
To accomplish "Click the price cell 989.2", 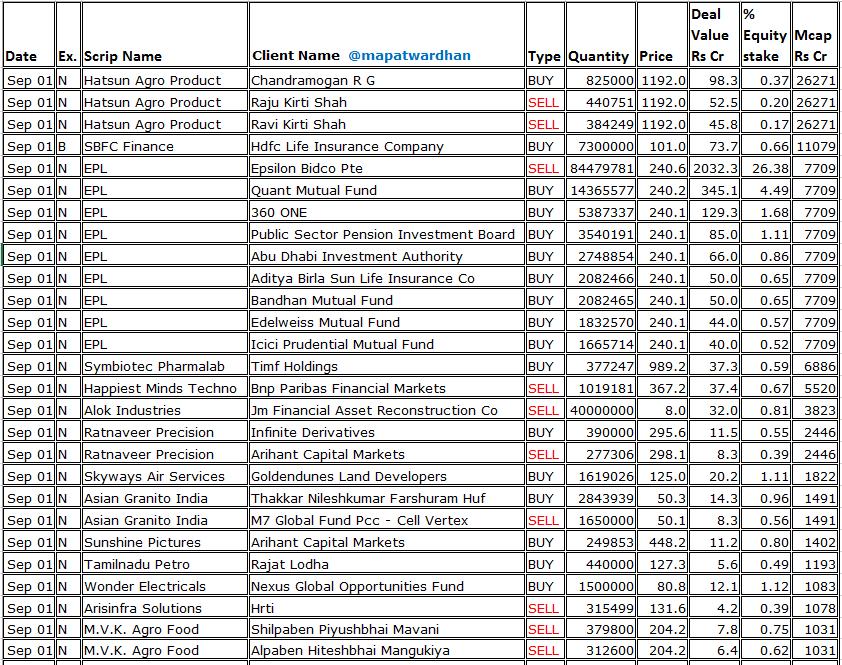I will click(x=662, y=366).
